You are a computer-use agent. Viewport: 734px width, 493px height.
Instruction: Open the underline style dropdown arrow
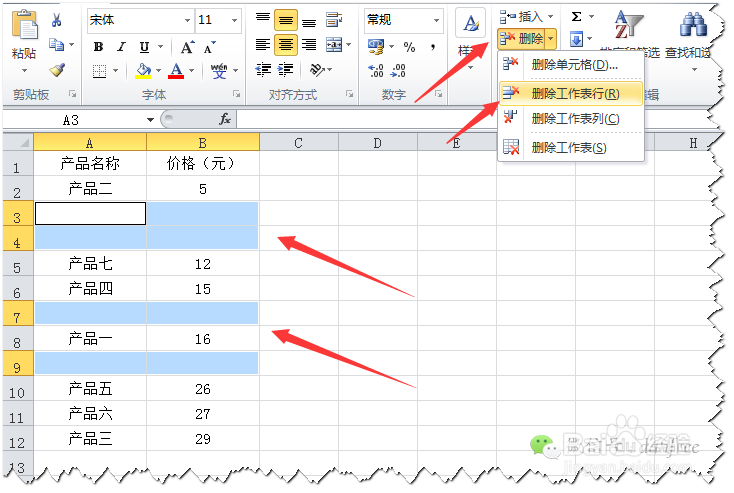(x=161, y=47)
